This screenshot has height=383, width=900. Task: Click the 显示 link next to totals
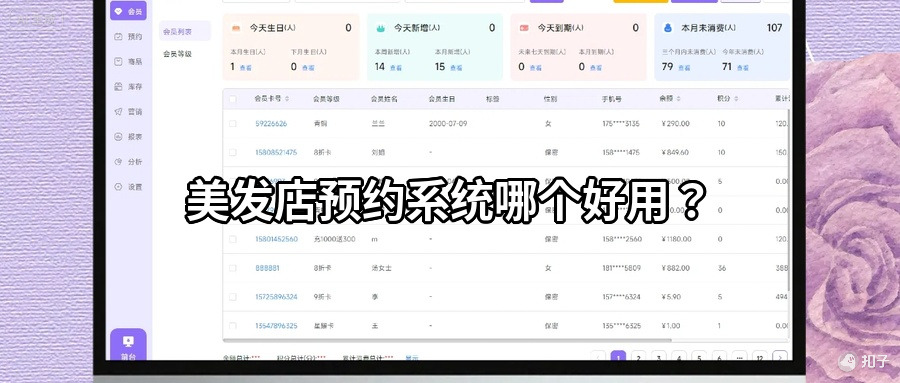[x=412, y=358]
